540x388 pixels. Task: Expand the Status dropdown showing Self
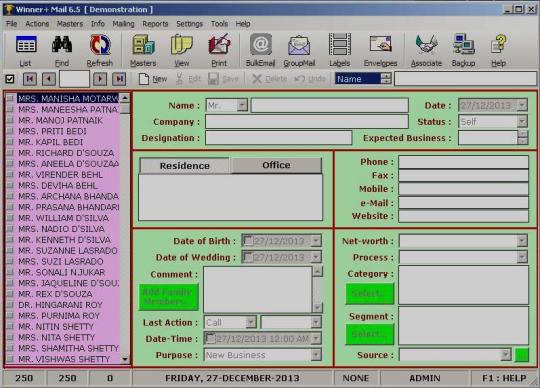point(522,121)
